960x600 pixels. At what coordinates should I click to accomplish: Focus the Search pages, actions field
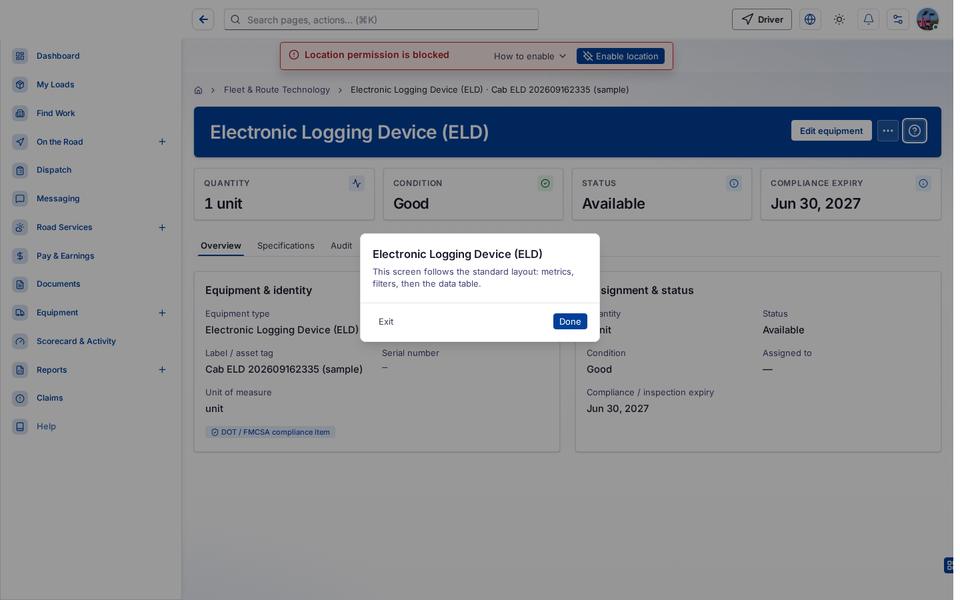pyautogui.click(x=381, y=20)
